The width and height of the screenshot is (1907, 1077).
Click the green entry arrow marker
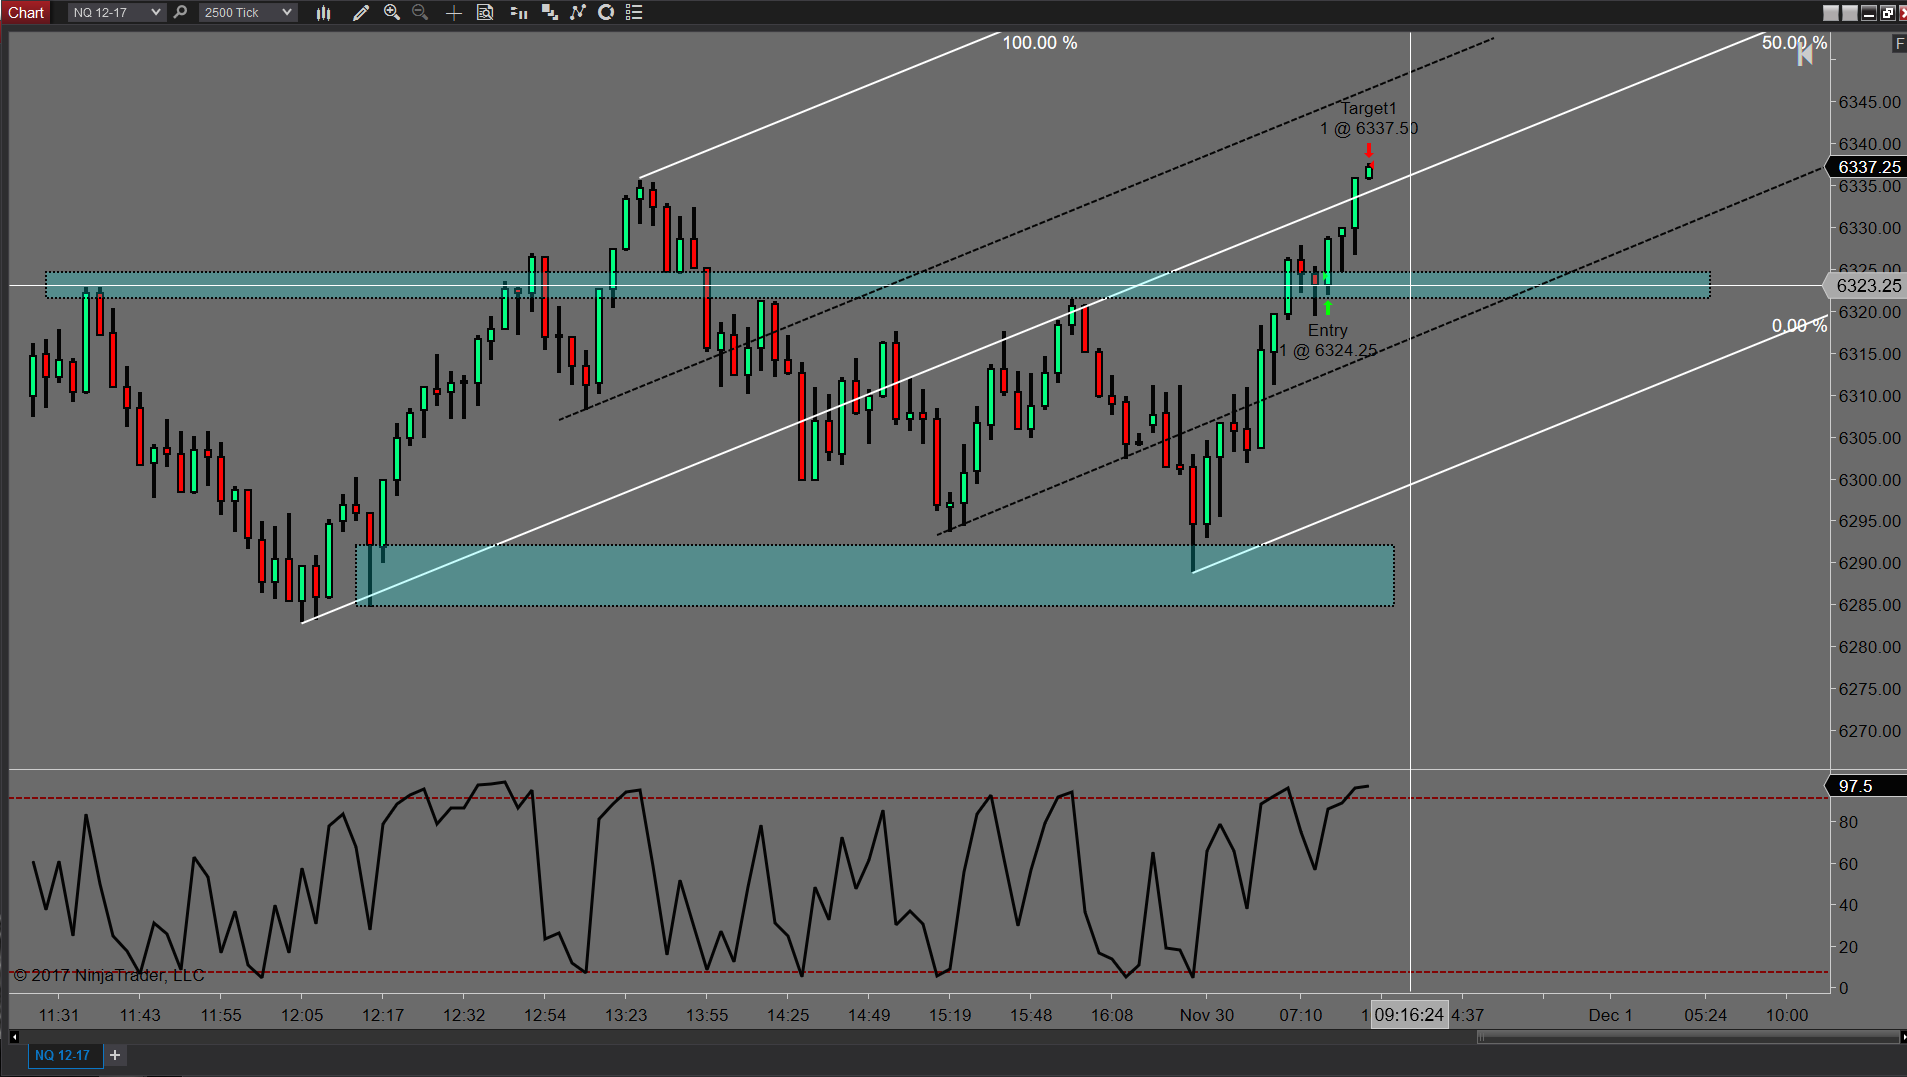1327,307
